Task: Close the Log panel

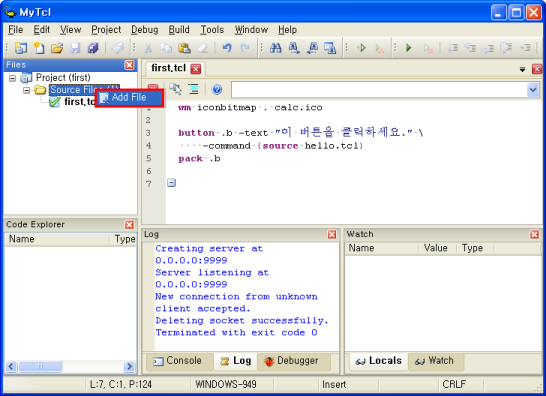Action: coord(332,234)
